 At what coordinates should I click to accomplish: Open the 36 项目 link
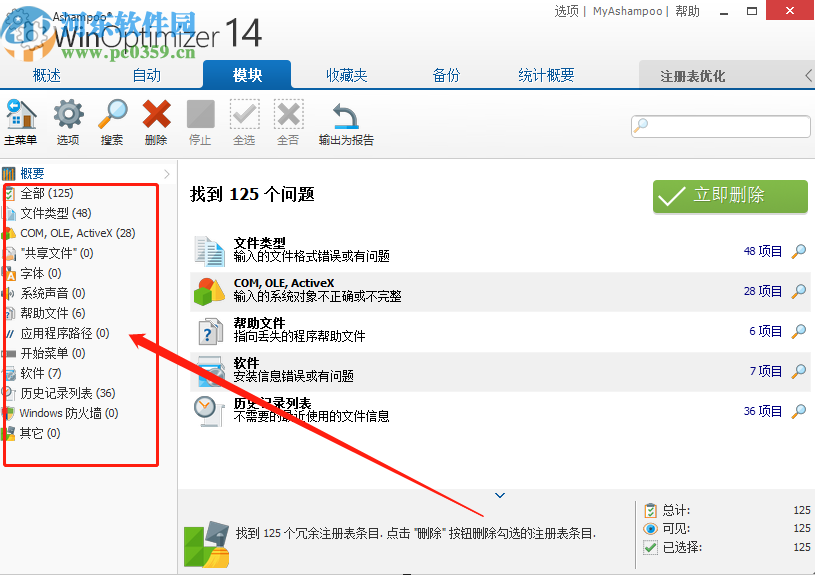(x=763, y=412)
